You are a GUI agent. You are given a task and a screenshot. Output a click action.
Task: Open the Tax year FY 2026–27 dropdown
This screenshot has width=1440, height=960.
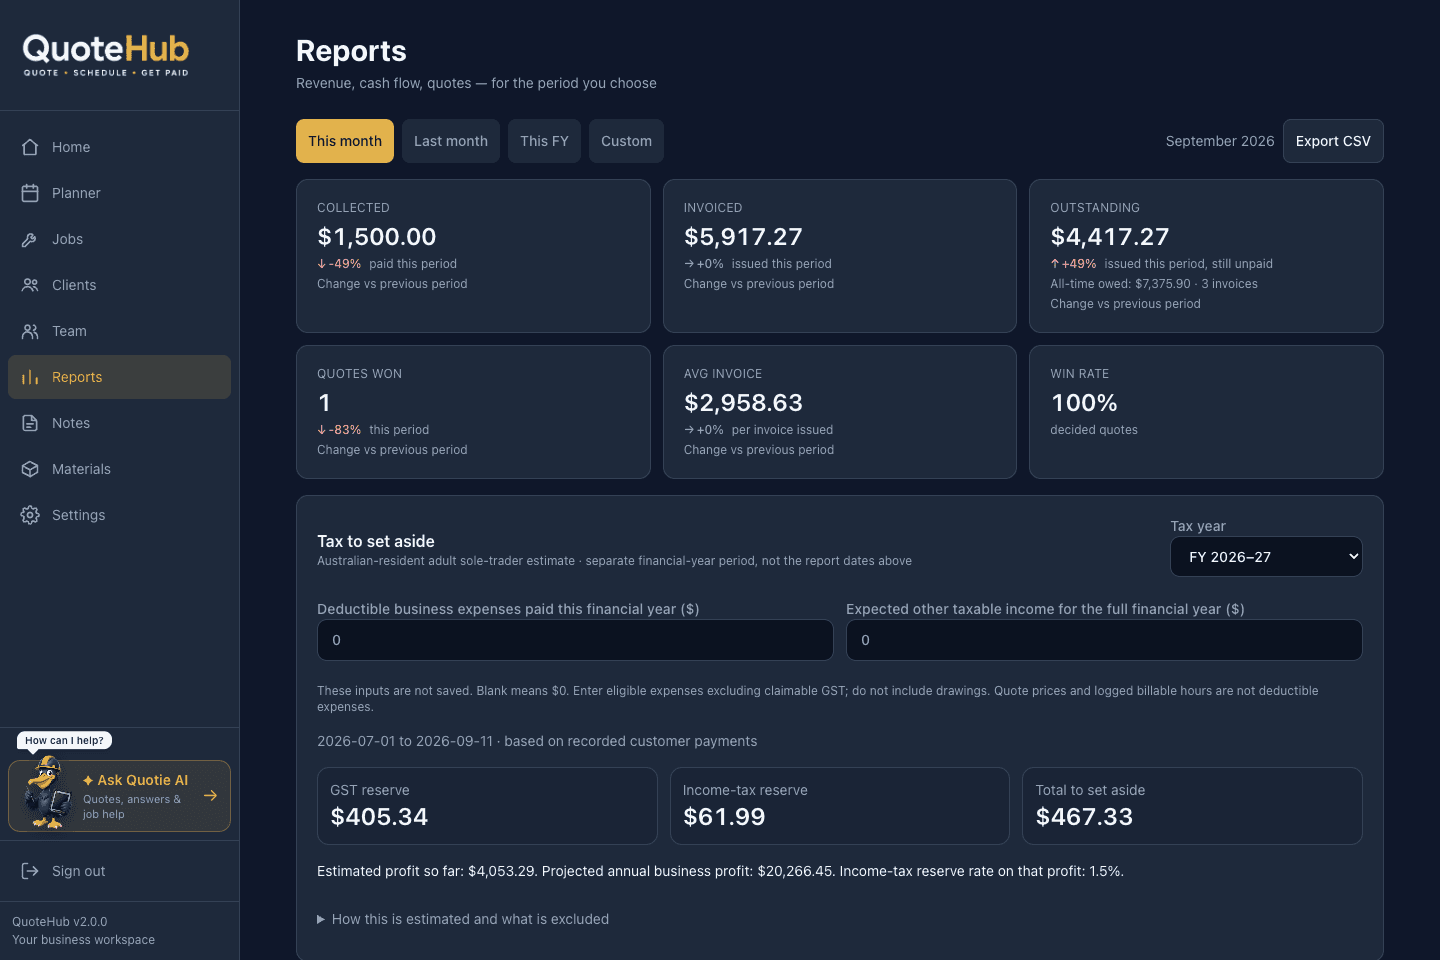coord(1266,557)
